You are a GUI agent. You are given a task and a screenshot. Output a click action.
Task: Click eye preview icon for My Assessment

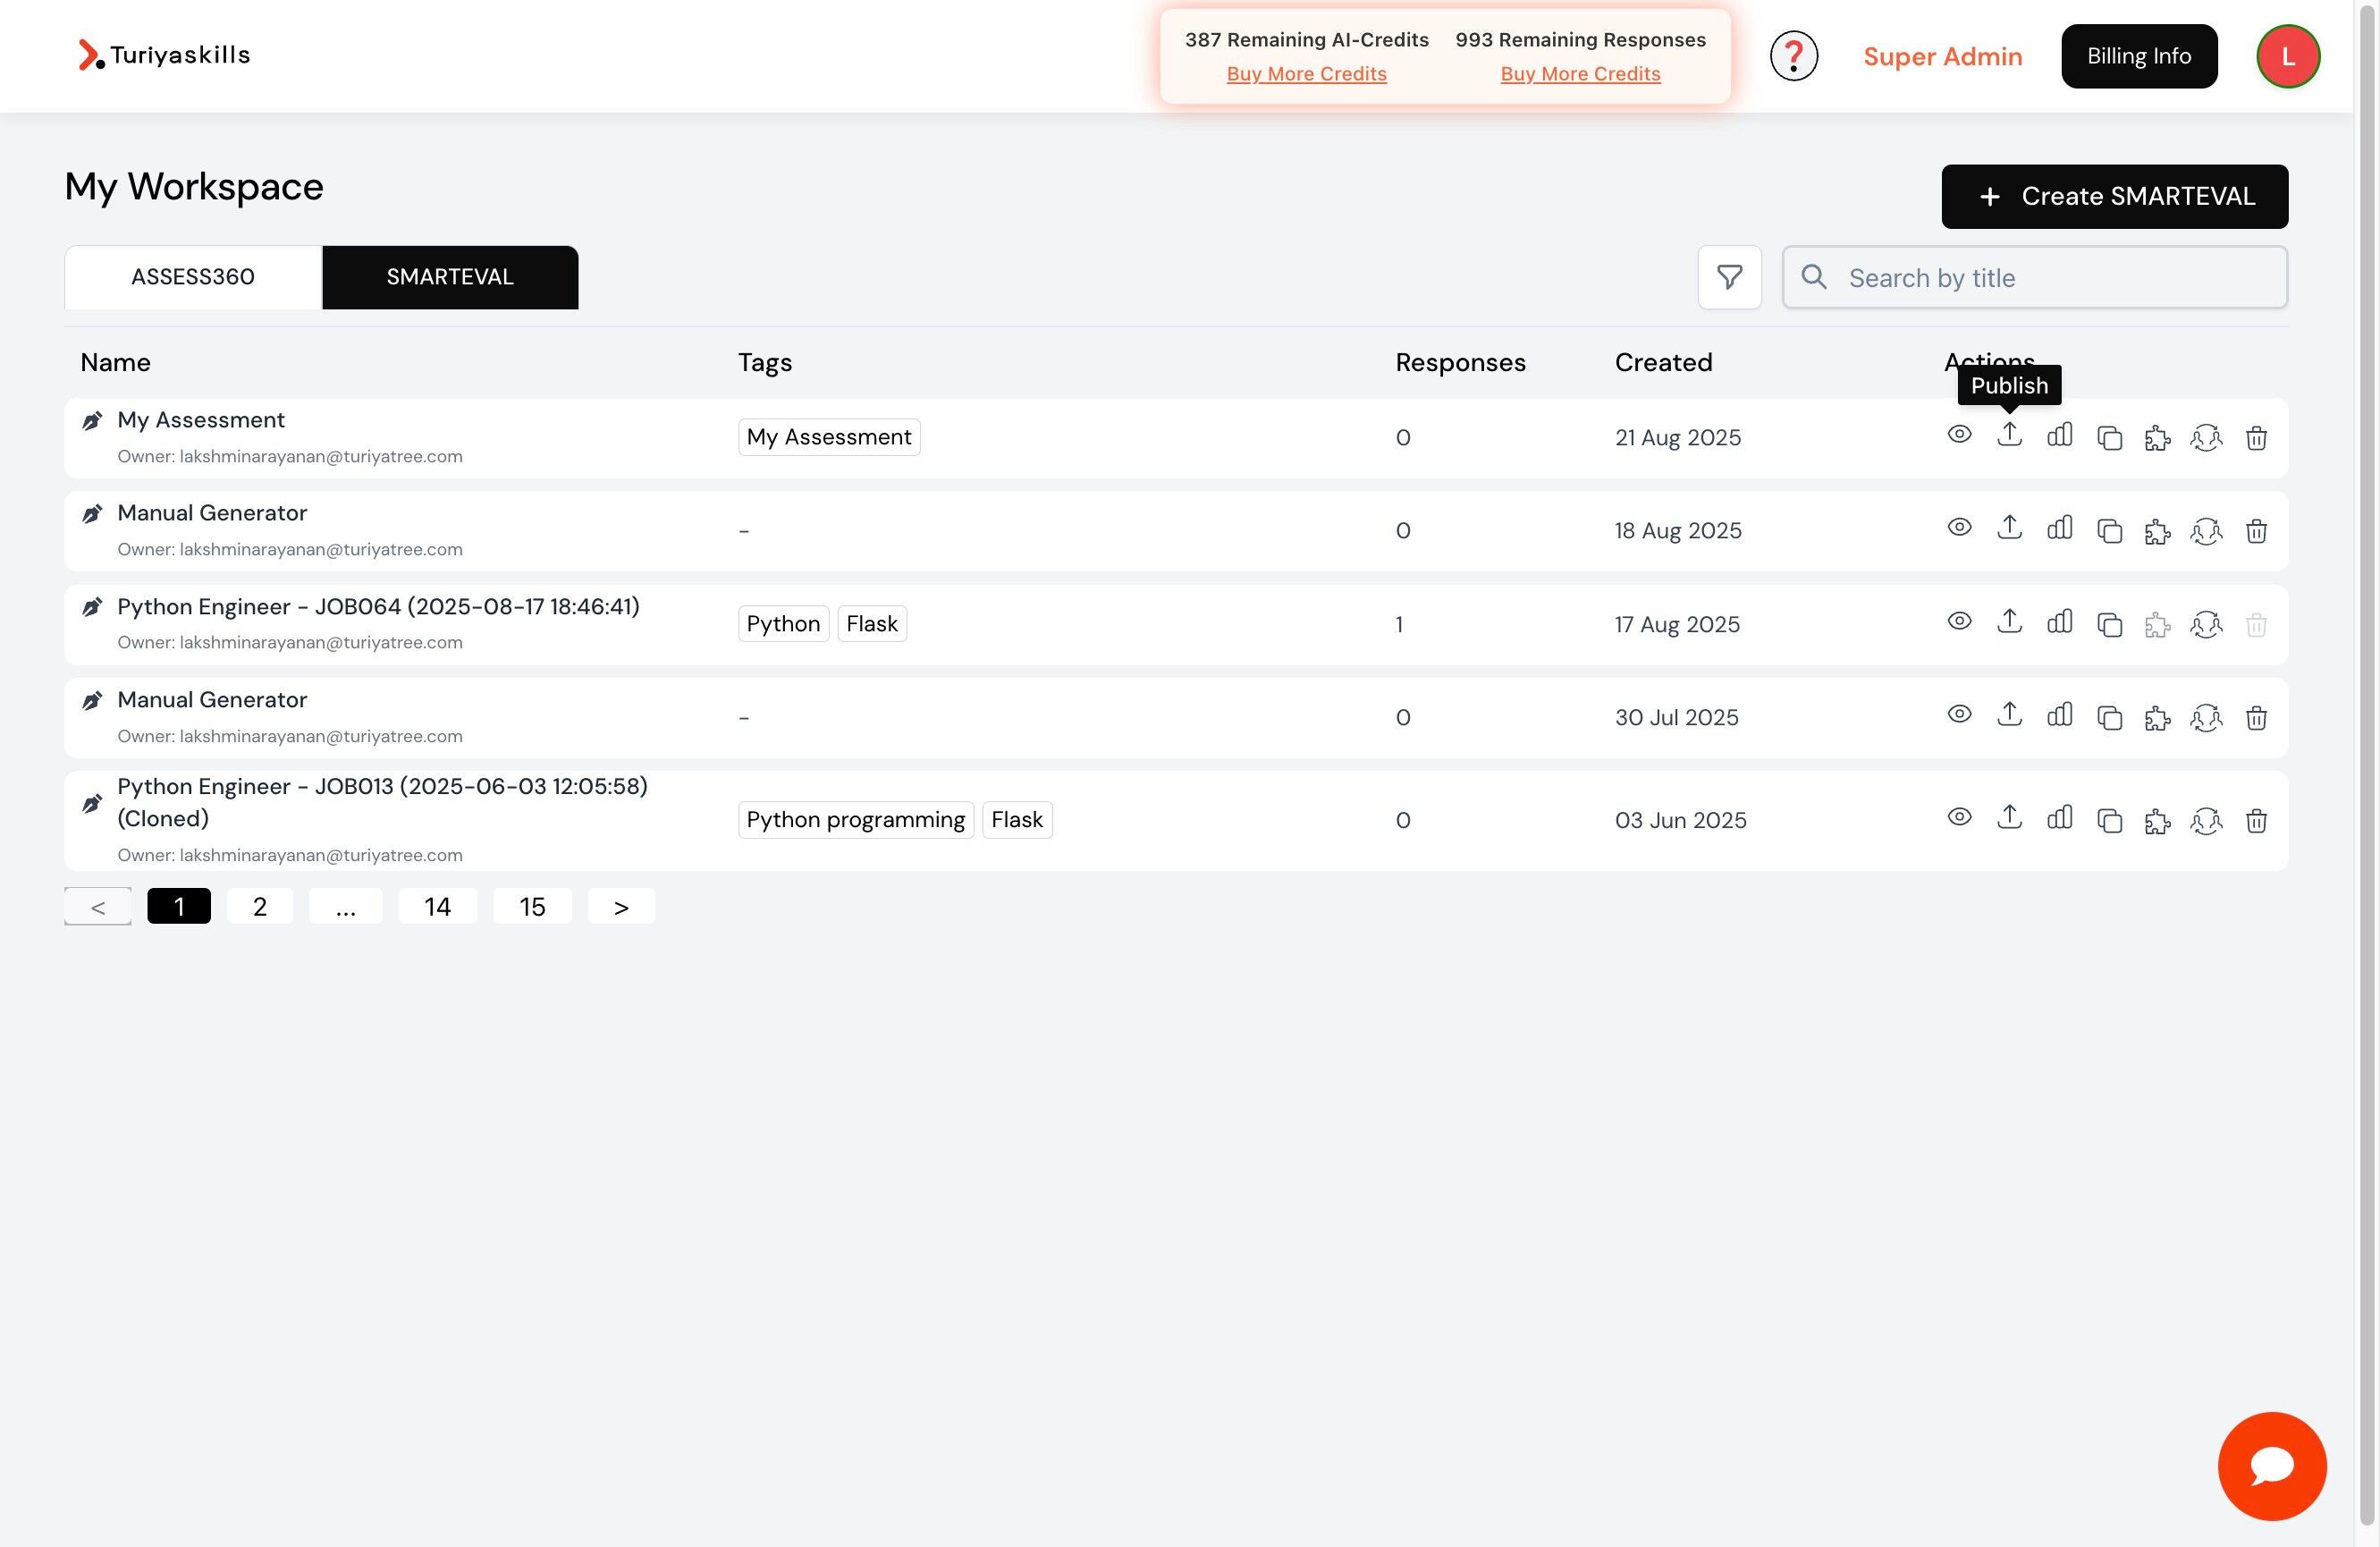point(1959,434)
